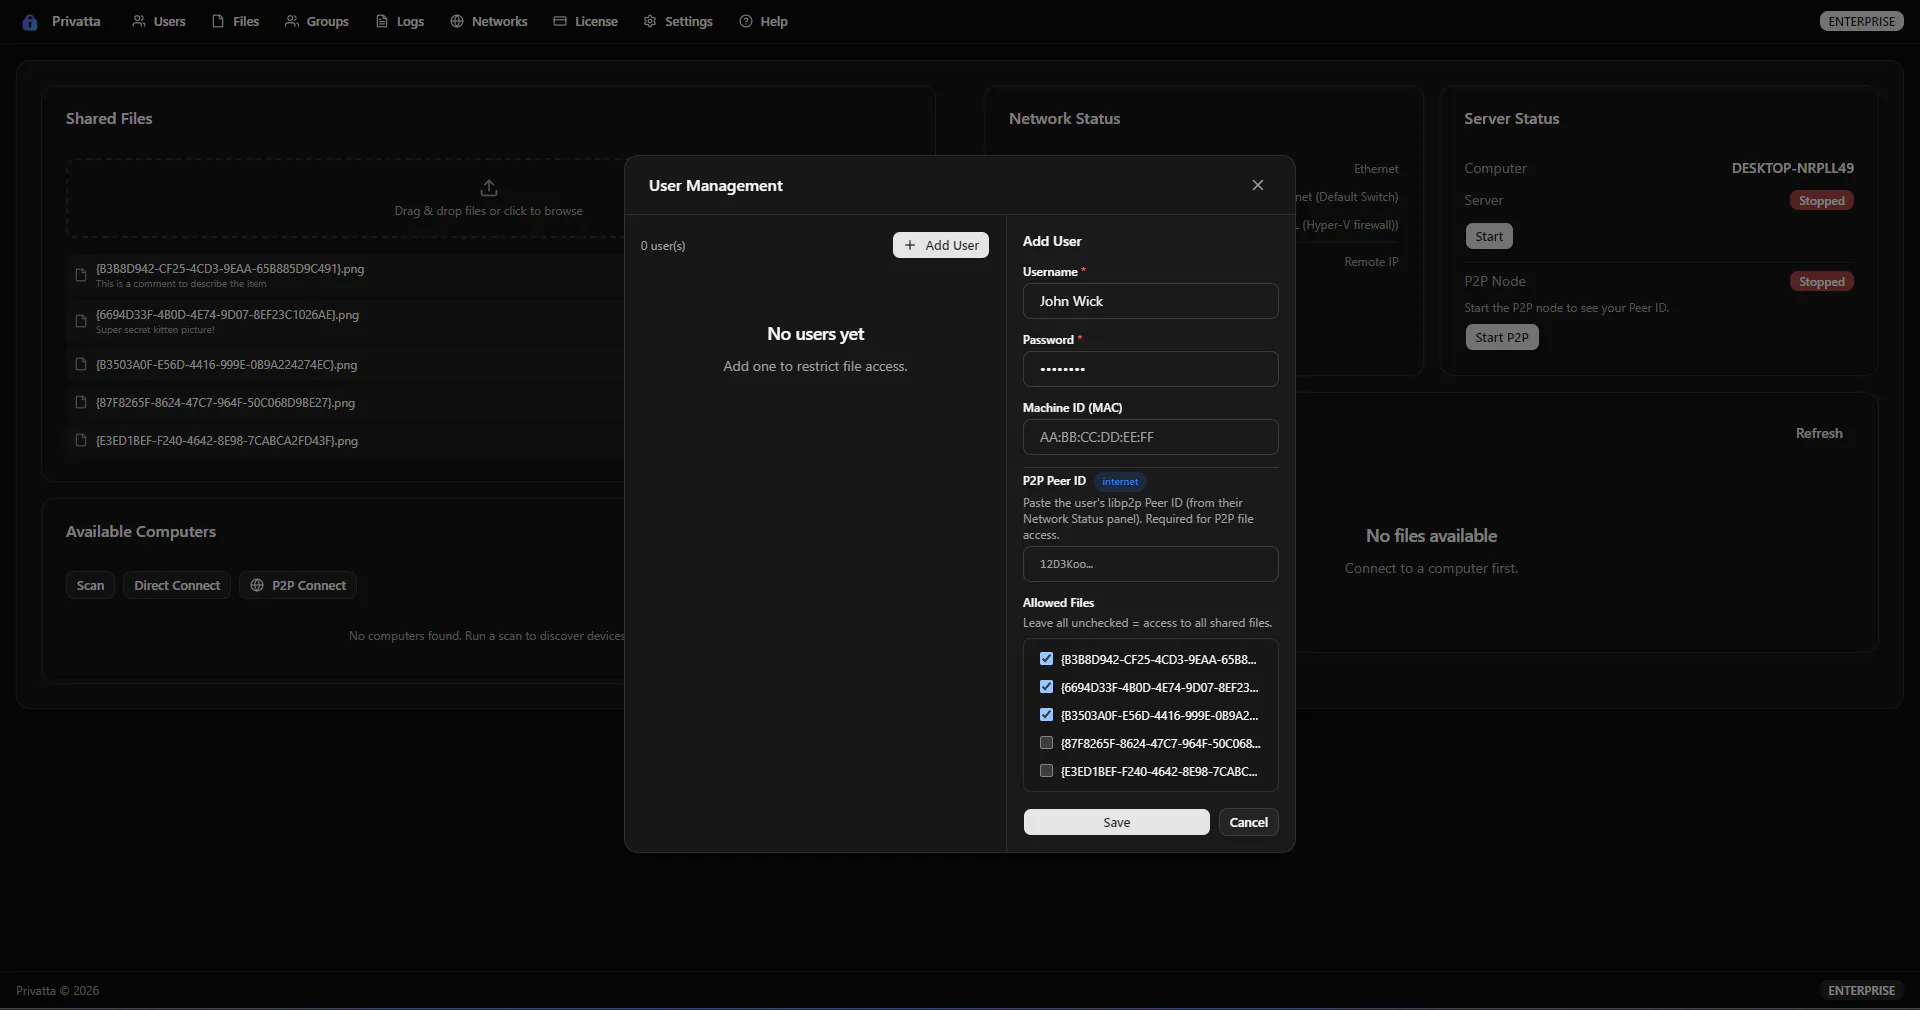Close the User Management dialog
The width and height of the screenshot is (1920, 1010).
[x=1258, y=185]
